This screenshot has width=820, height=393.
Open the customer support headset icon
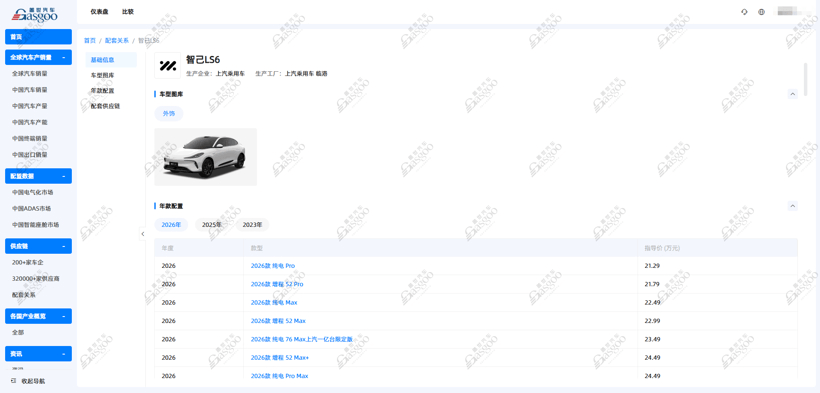745,12
